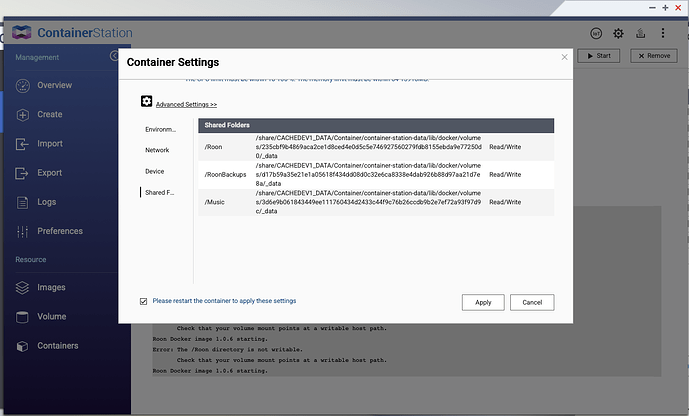Click the upload/import tray icon in header
This screenshot has width=689, height=416.
coord(641,33)
